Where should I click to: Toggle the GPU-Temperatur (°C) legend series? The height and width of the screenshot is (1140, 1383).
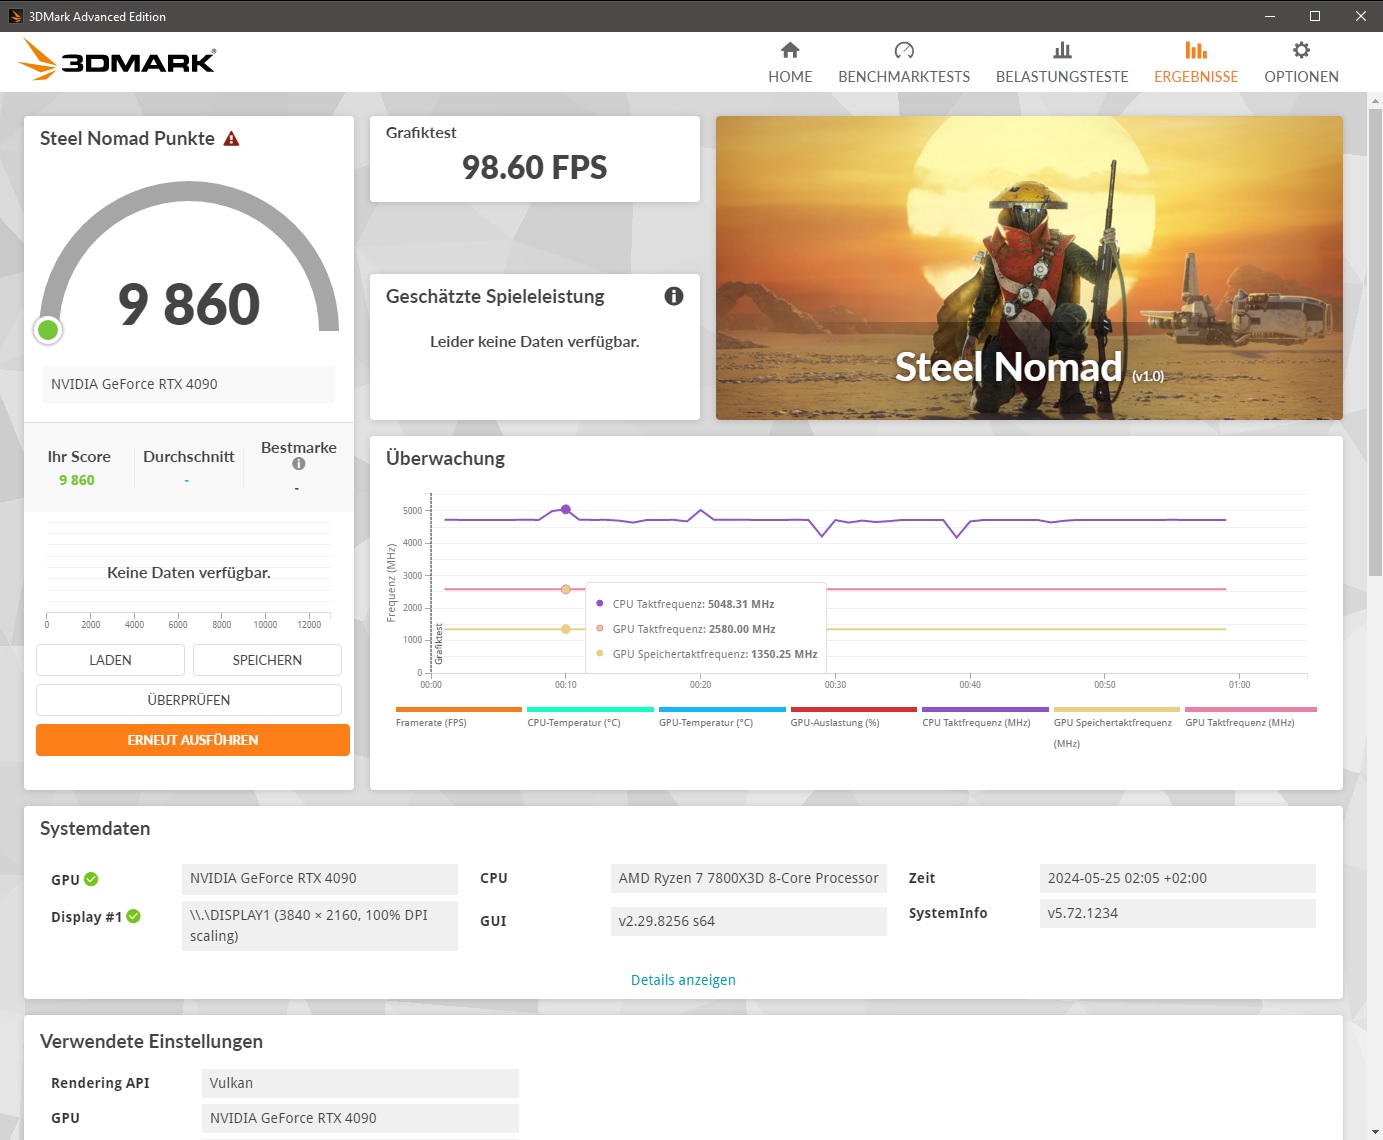722,717
